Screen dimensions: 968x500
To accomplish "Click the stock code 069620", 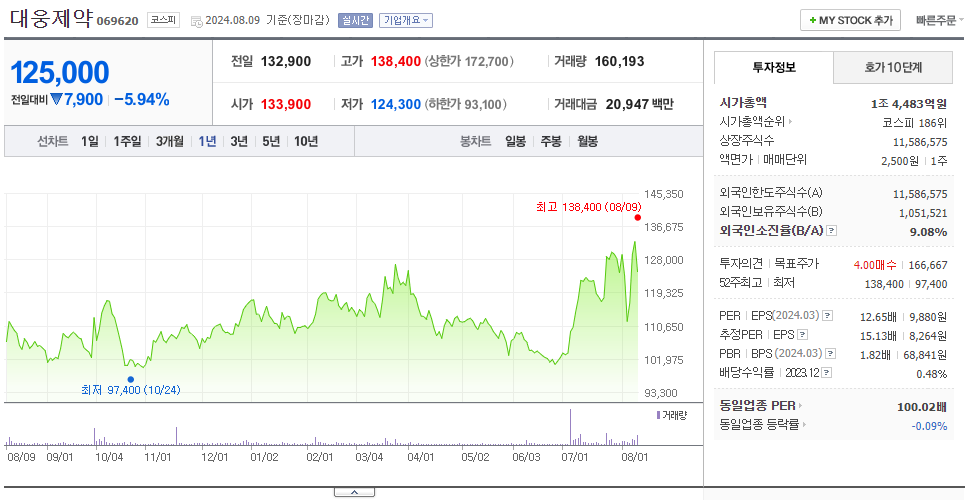I will click(117, 22).
